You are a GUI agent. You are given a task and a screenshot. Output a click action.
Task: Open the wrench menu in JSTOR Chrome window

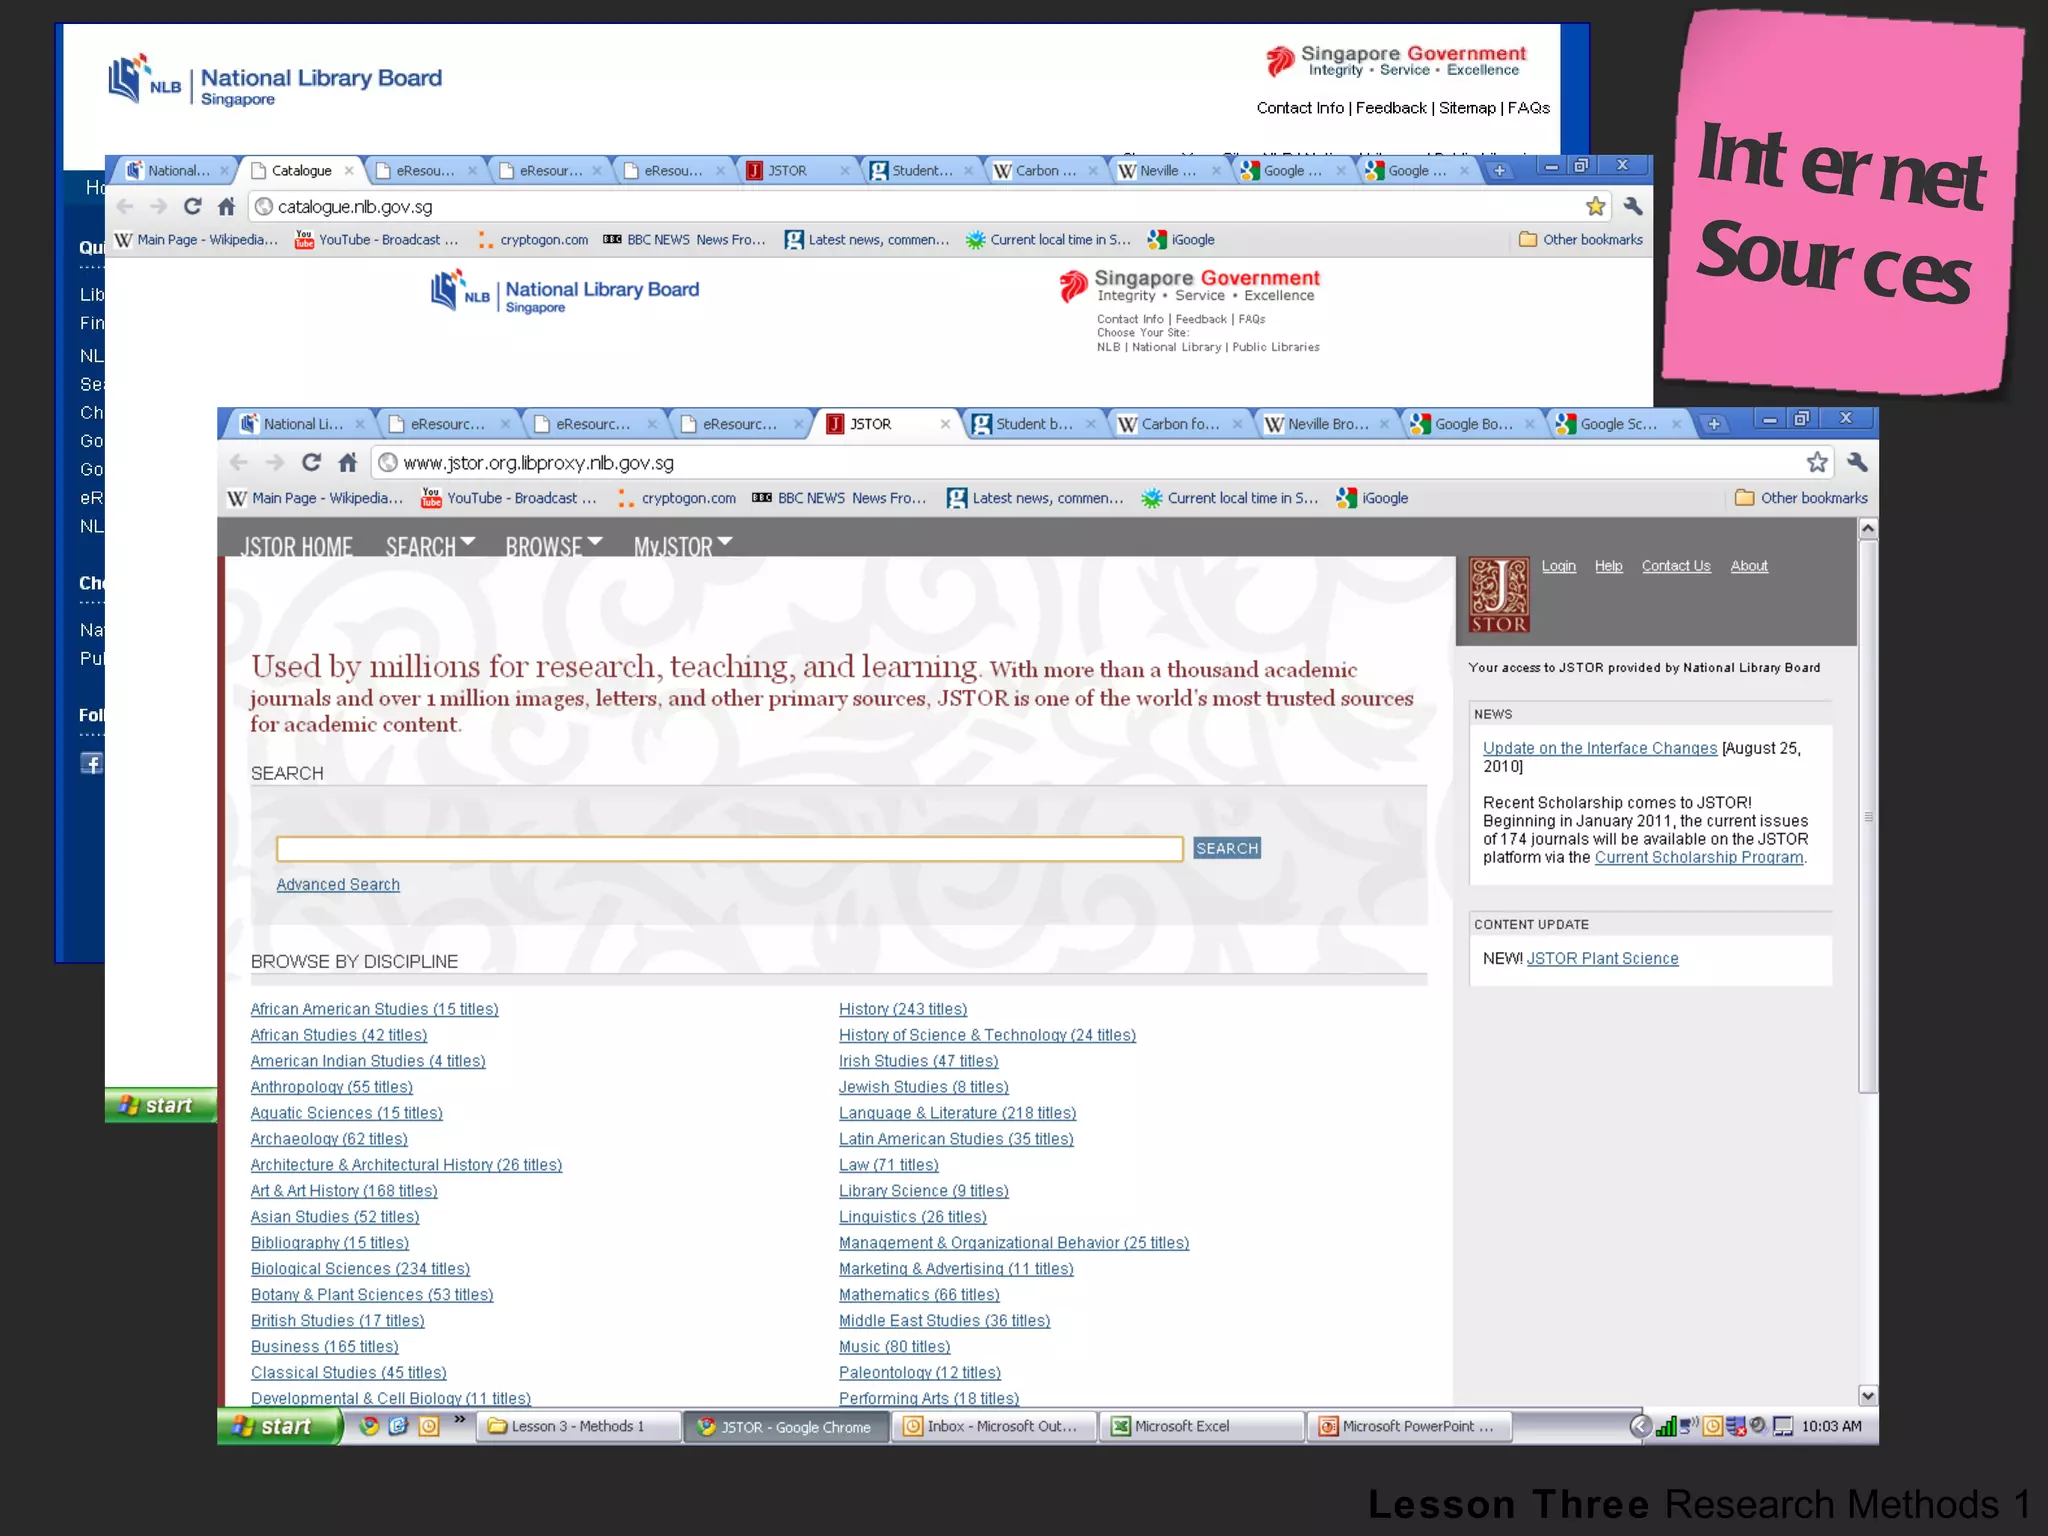tap(1857, 462)
